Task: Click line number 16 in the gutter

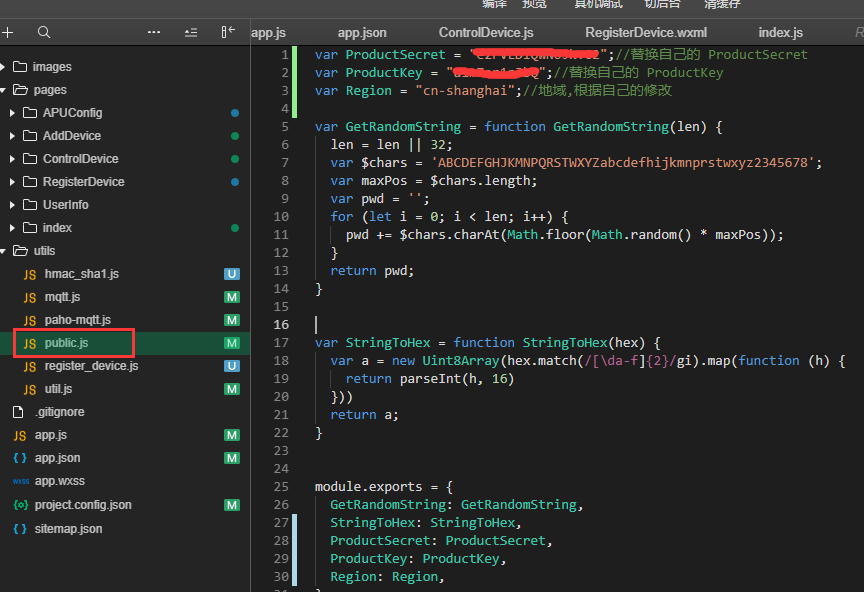Action: (x=281, y=325)
